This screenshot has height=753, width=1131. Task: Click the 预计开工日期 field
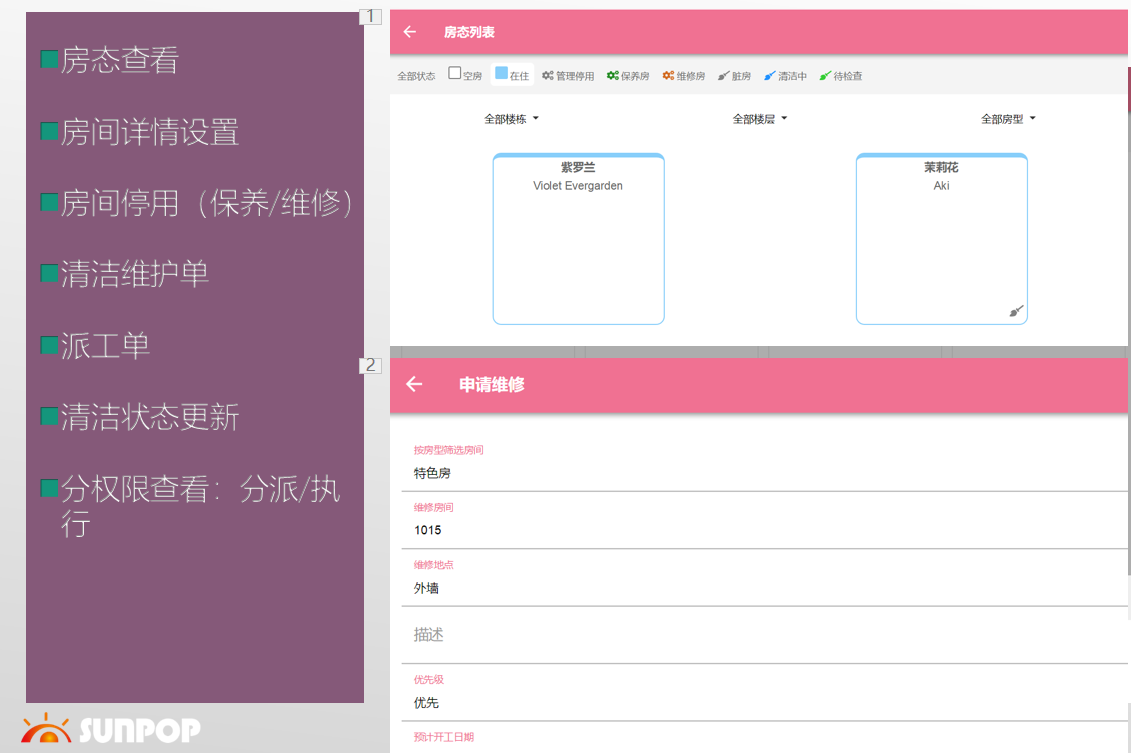click(765, 739)
